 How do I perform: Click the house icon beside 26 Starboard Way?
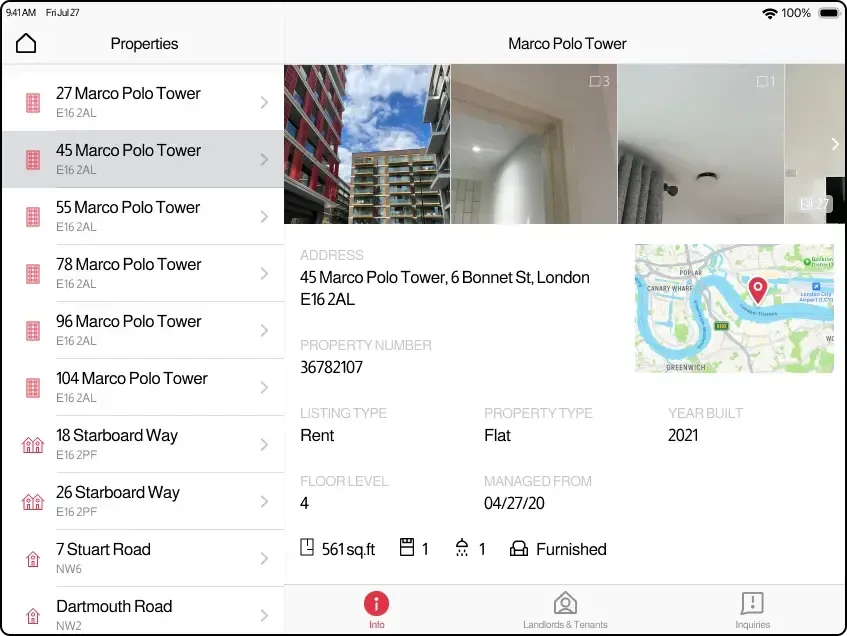pos(32,501)
